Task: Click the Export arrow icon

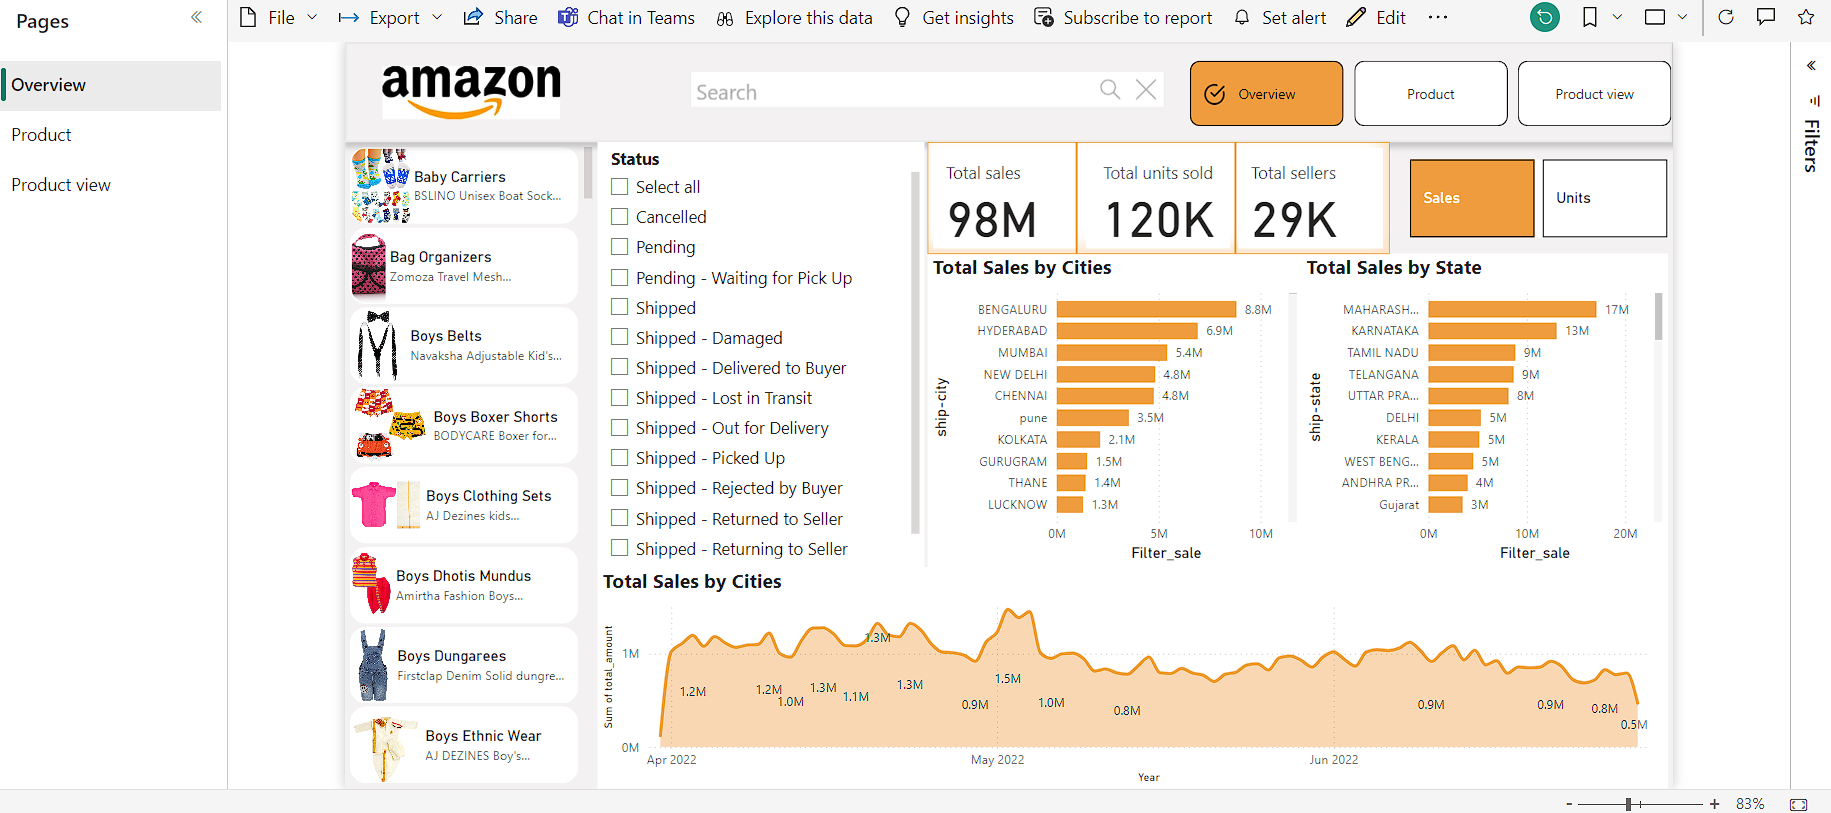Action: (x=349, y=18)
